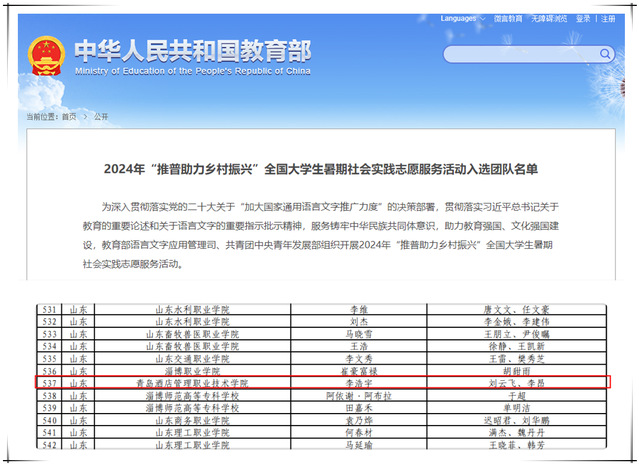This screenshot has width=639, height=465.
Task: Open 公开 in the breadcrumb
Action: (x=100, y=117)
